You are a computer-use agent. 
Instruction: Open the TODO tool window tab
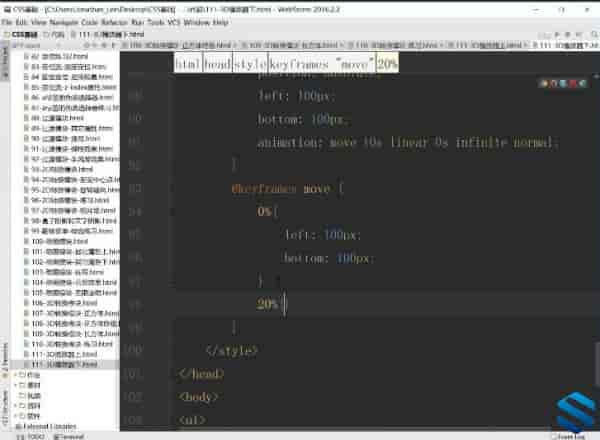[33, 437]
